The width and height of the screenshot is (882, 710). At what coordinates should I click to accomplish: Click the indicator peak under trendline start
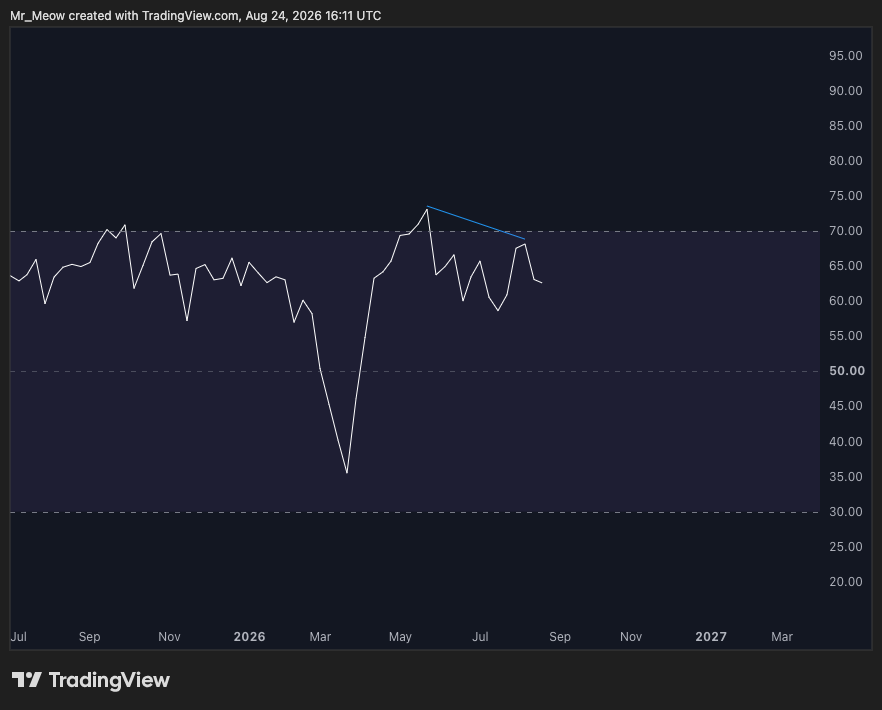point(427,209)
